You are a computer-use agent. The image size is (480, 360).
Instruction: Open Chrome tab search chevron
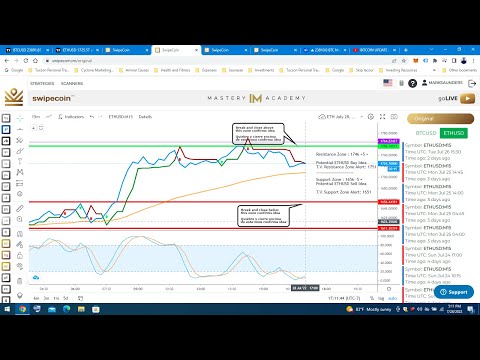(x=432, y=50)
